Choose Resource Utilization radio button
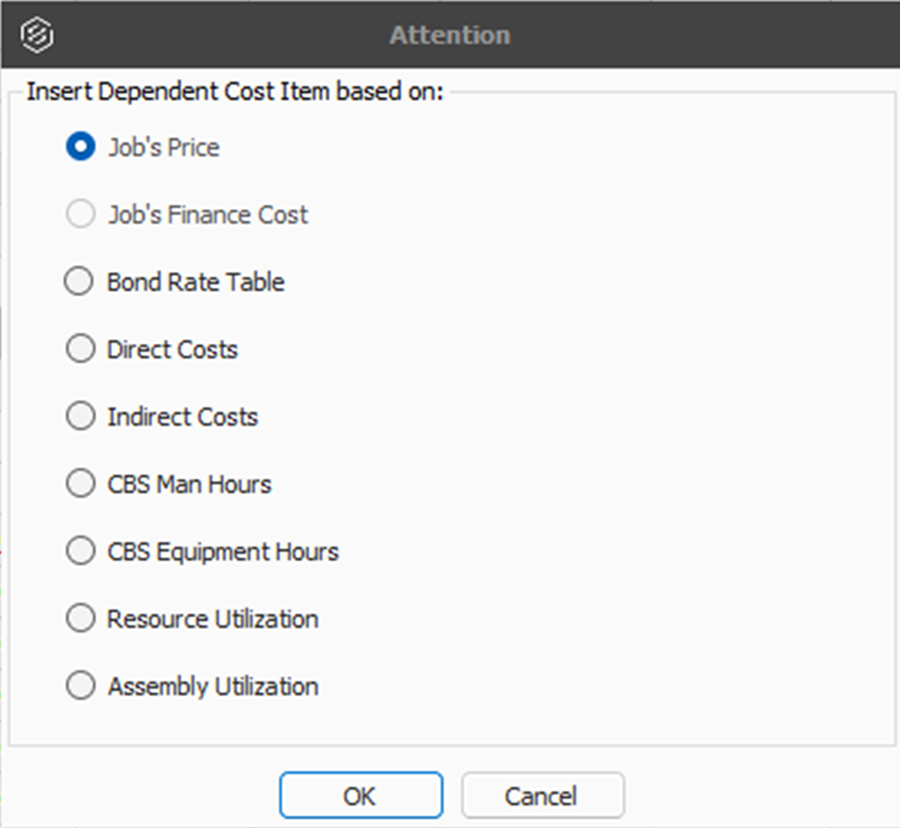Viewport: 900px width, 828px height. 80,619
